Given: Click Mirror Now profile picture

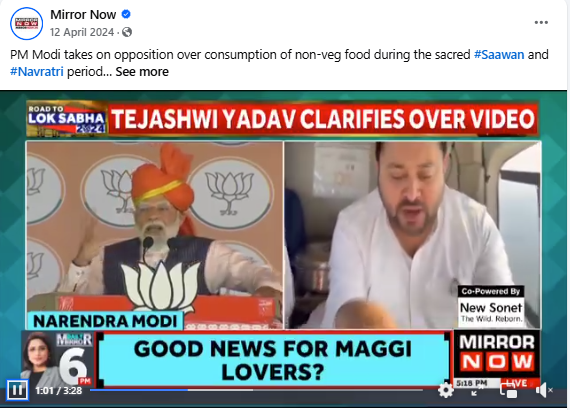Looking at the screenshot, I should point(26,23).
